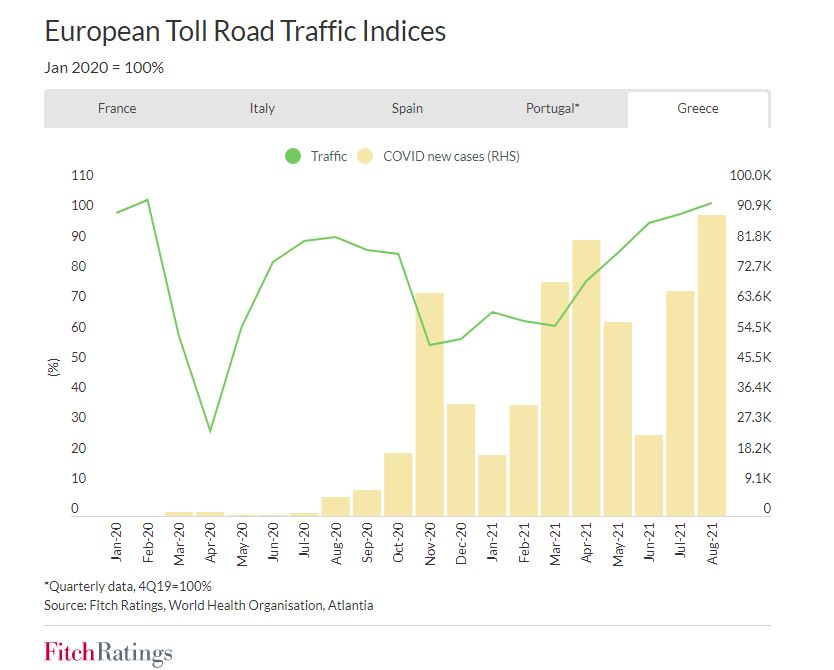Viewport: 834px width, 670px height.
Task: Click the Apr-21 COVID cases bar
Action: [586, 378]
